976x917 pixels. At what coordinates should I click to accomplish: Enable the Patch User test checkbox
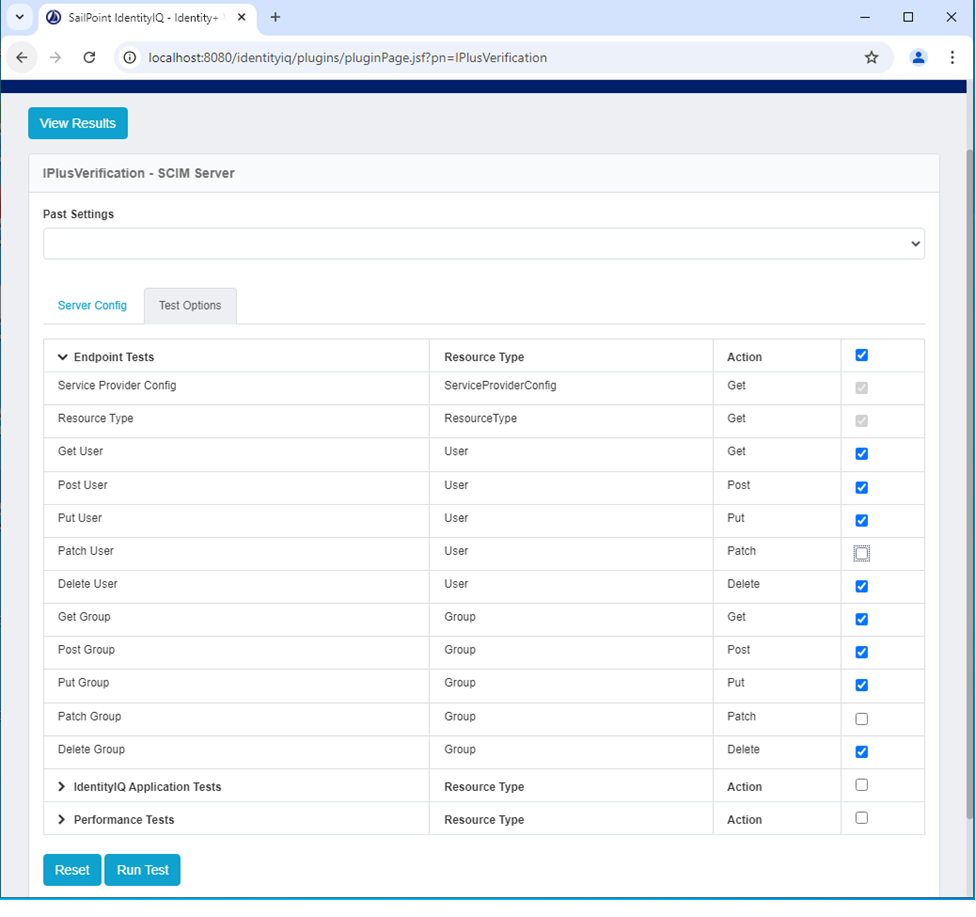pyautogui.click(x=862, y=553)
